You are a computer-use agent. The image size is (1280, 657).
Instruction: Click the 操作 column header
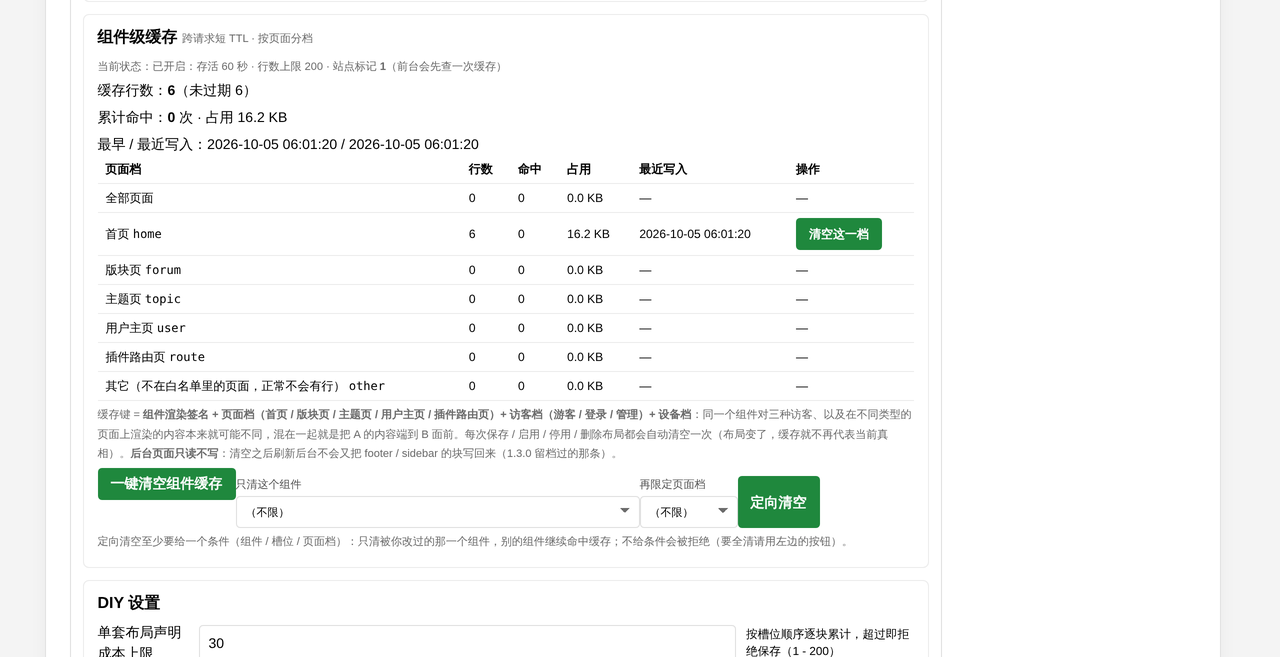point(808,169)
